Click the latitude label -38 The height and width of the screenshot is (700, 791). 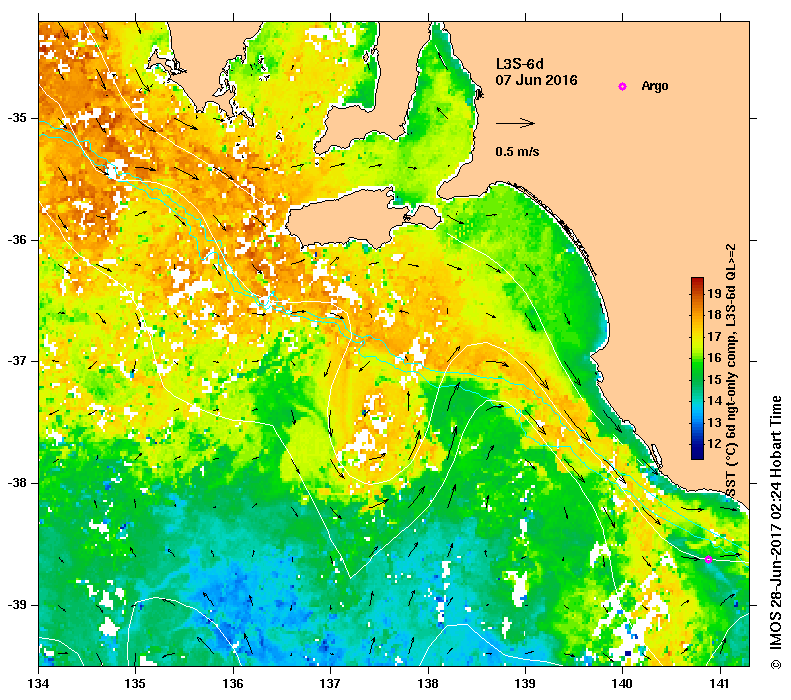(17, 483)
